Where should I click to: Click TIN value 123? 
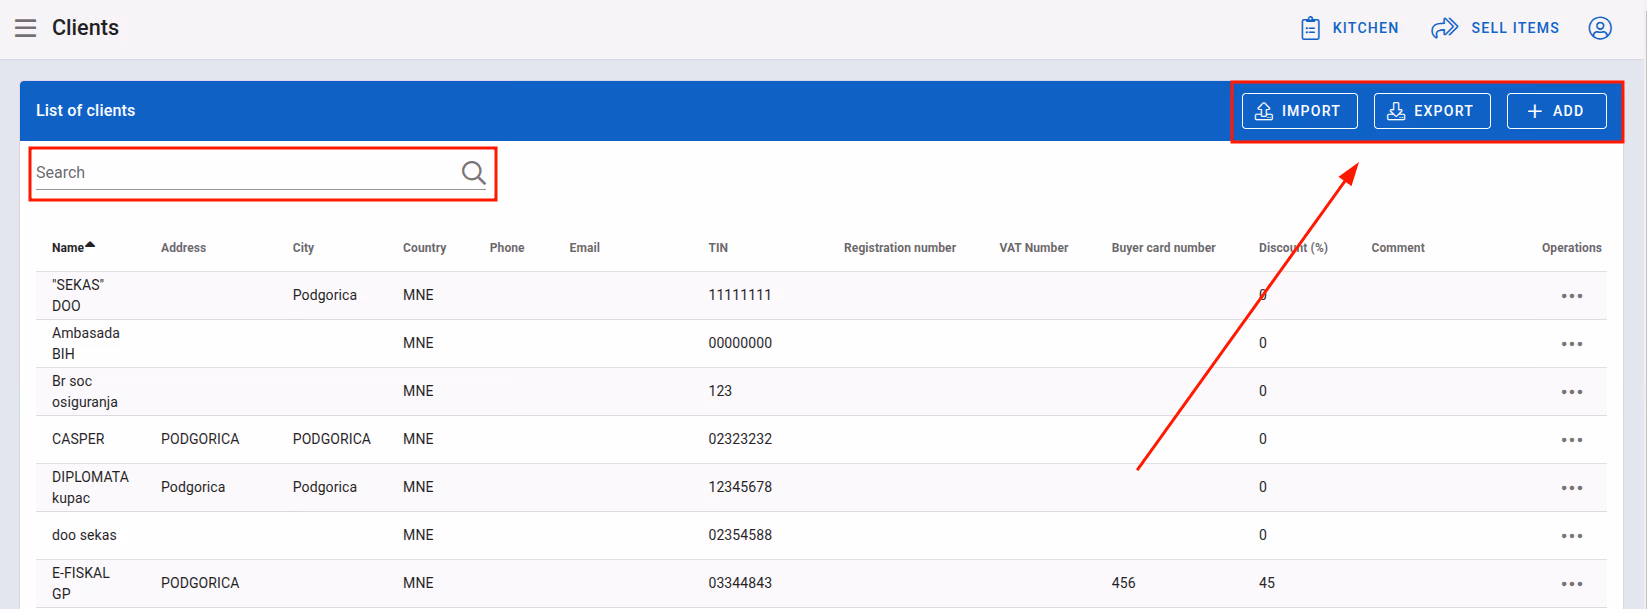point(720,391)
